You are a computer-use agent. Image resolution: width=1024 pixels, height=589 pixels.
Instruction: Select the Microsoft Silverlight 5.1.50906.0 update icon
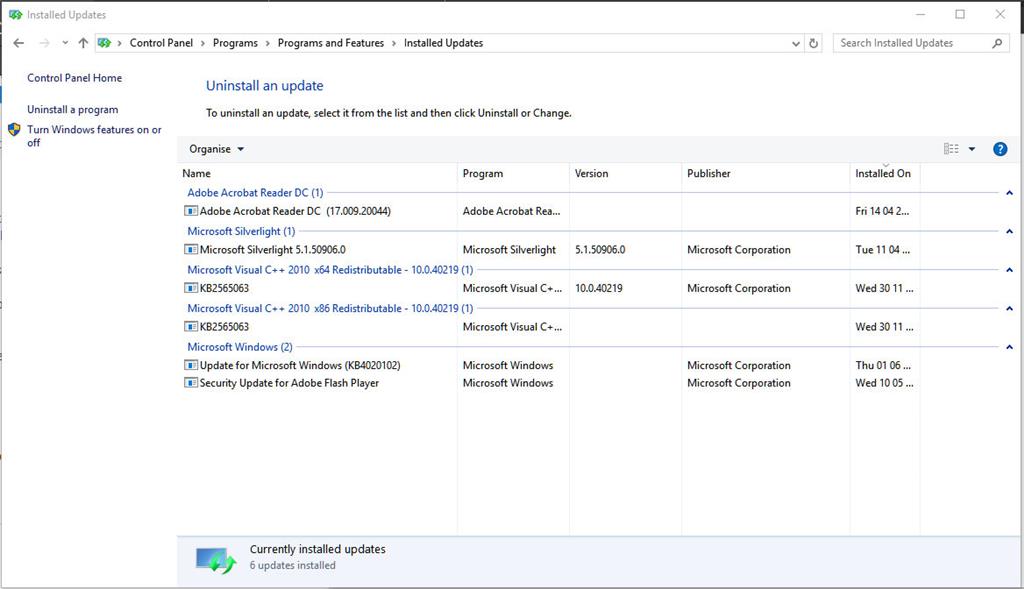pos(191,249)
